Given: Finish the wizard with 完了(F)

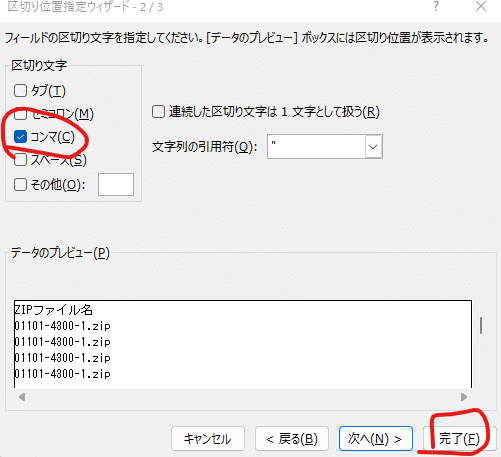Looking at the screenshot, I should pos(459,439).
